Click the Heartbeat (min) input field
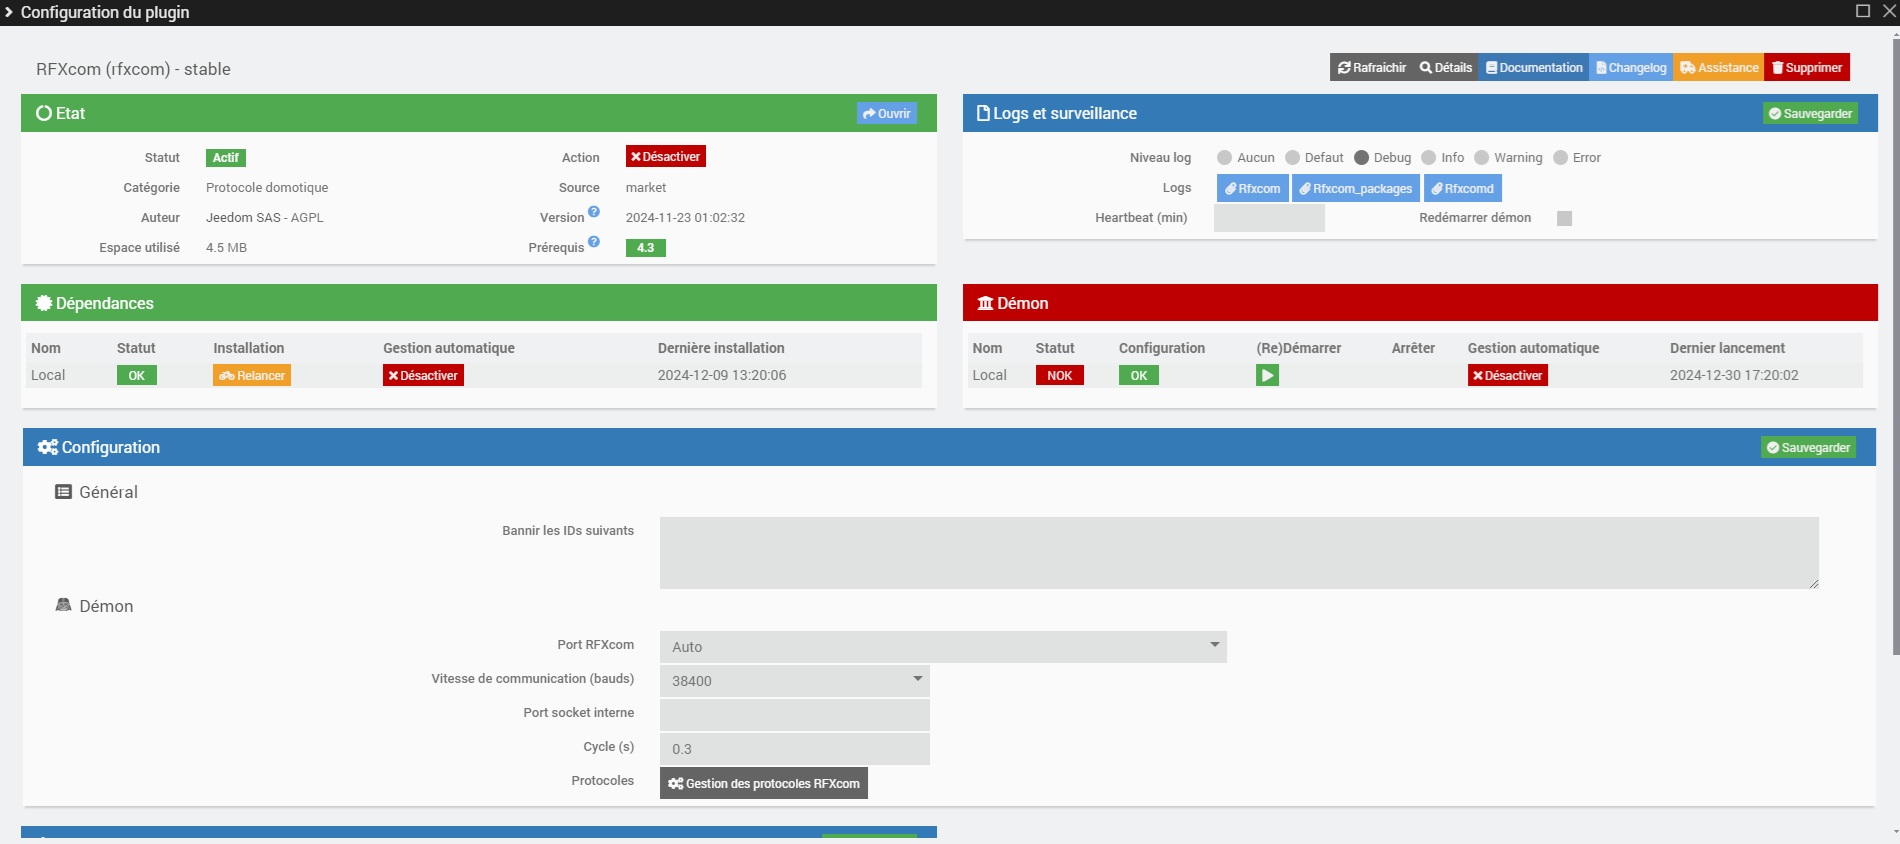 [x=1269, y=218]
